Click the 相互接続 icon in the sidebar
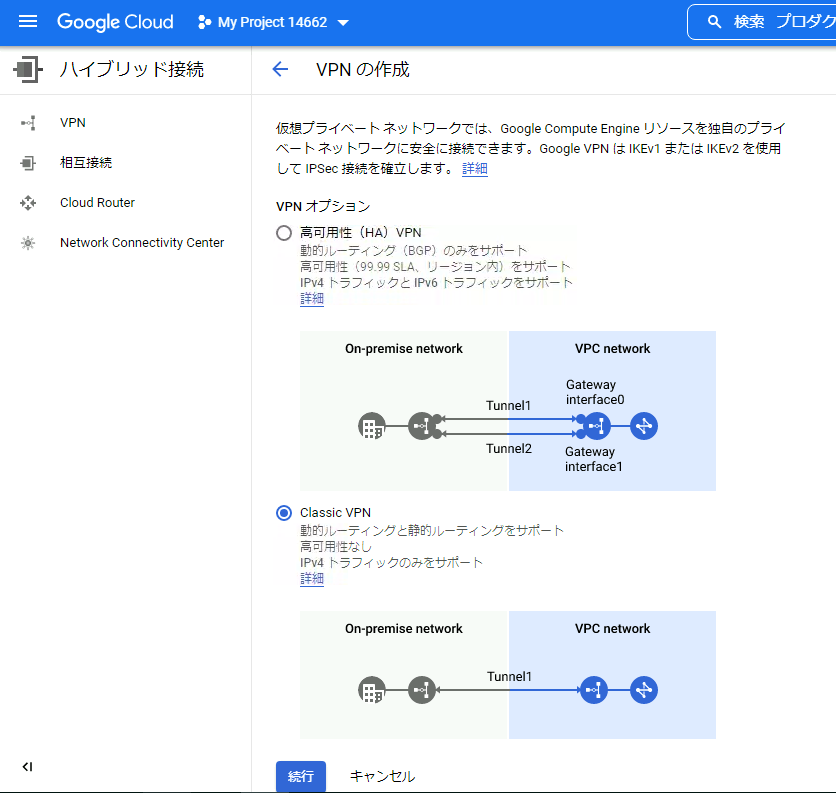Viewport: 836px width, 793px height. 28,162
